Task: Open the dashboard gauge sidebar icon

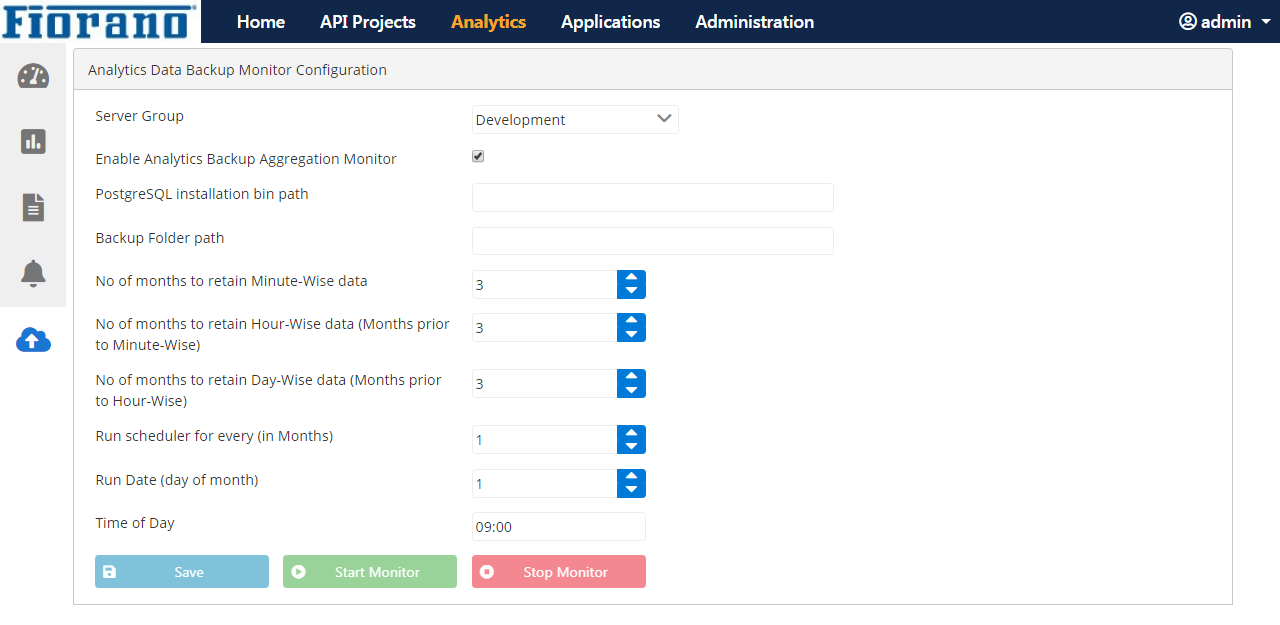Action: (33, 76)
